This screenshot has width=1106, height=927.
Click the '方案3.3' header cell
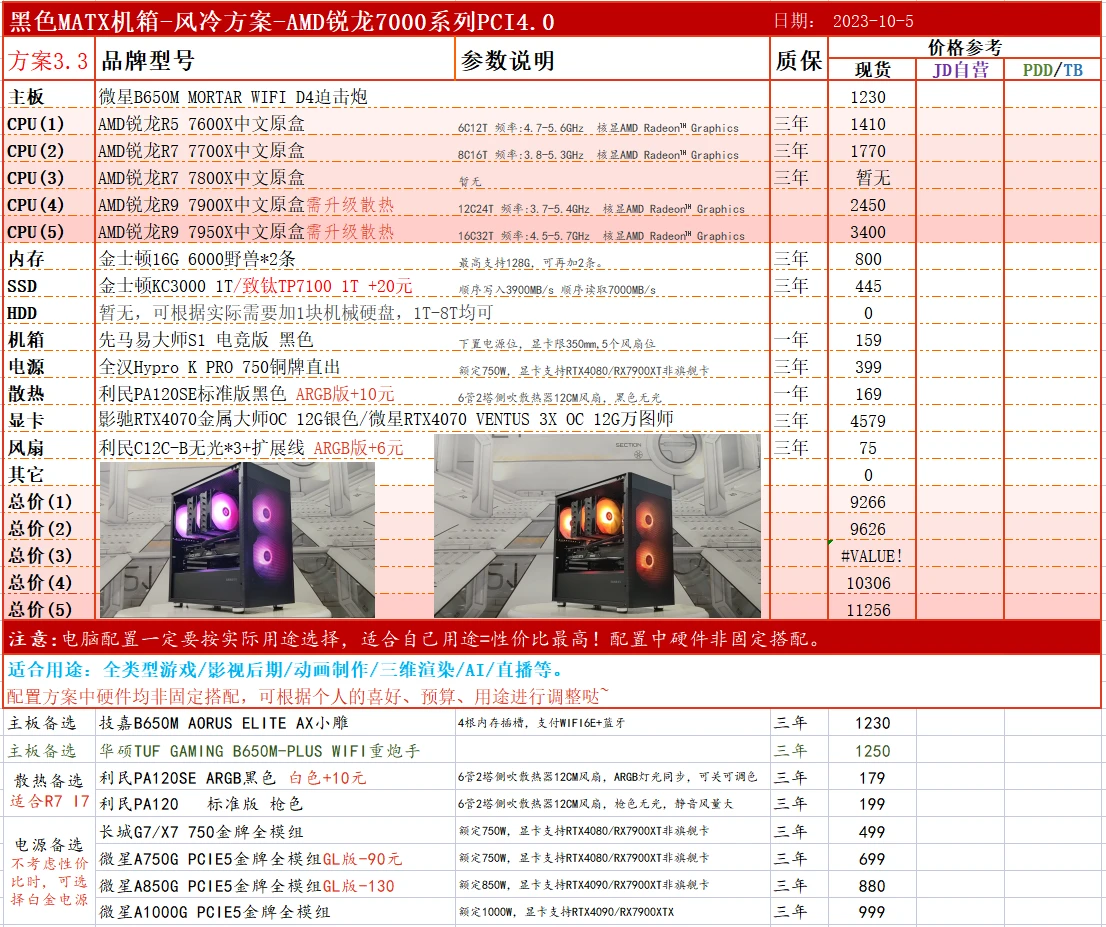(49, 61)
